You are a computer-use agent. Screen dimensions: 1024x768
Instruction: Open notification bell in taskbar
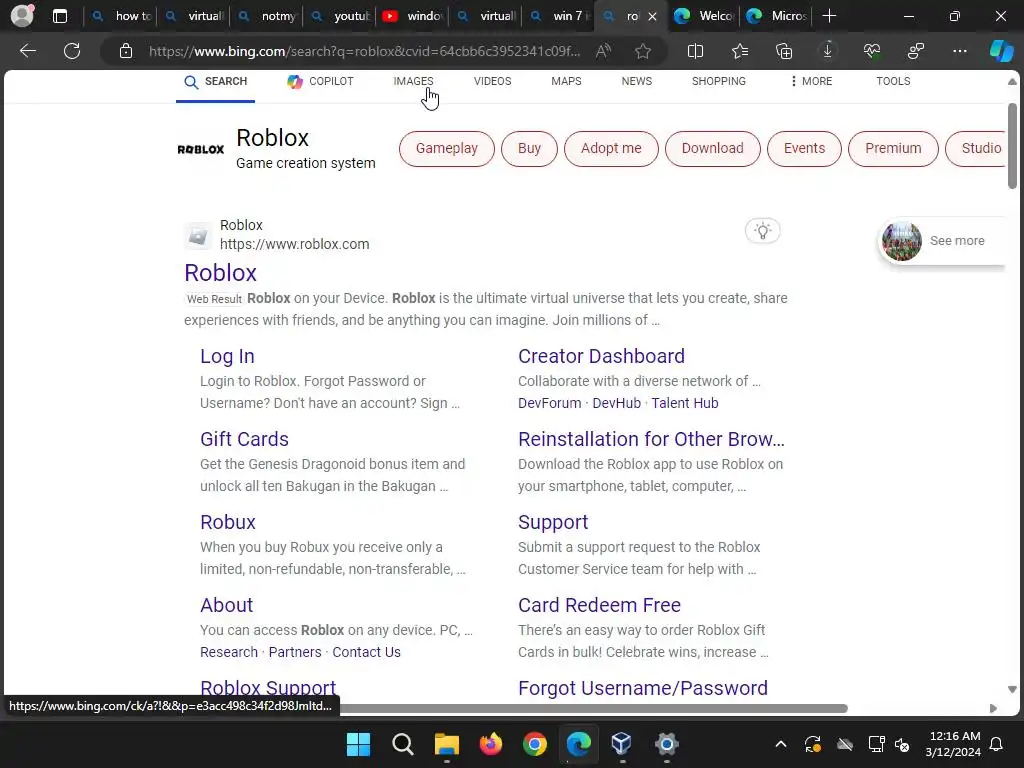(x=996, y=744)
